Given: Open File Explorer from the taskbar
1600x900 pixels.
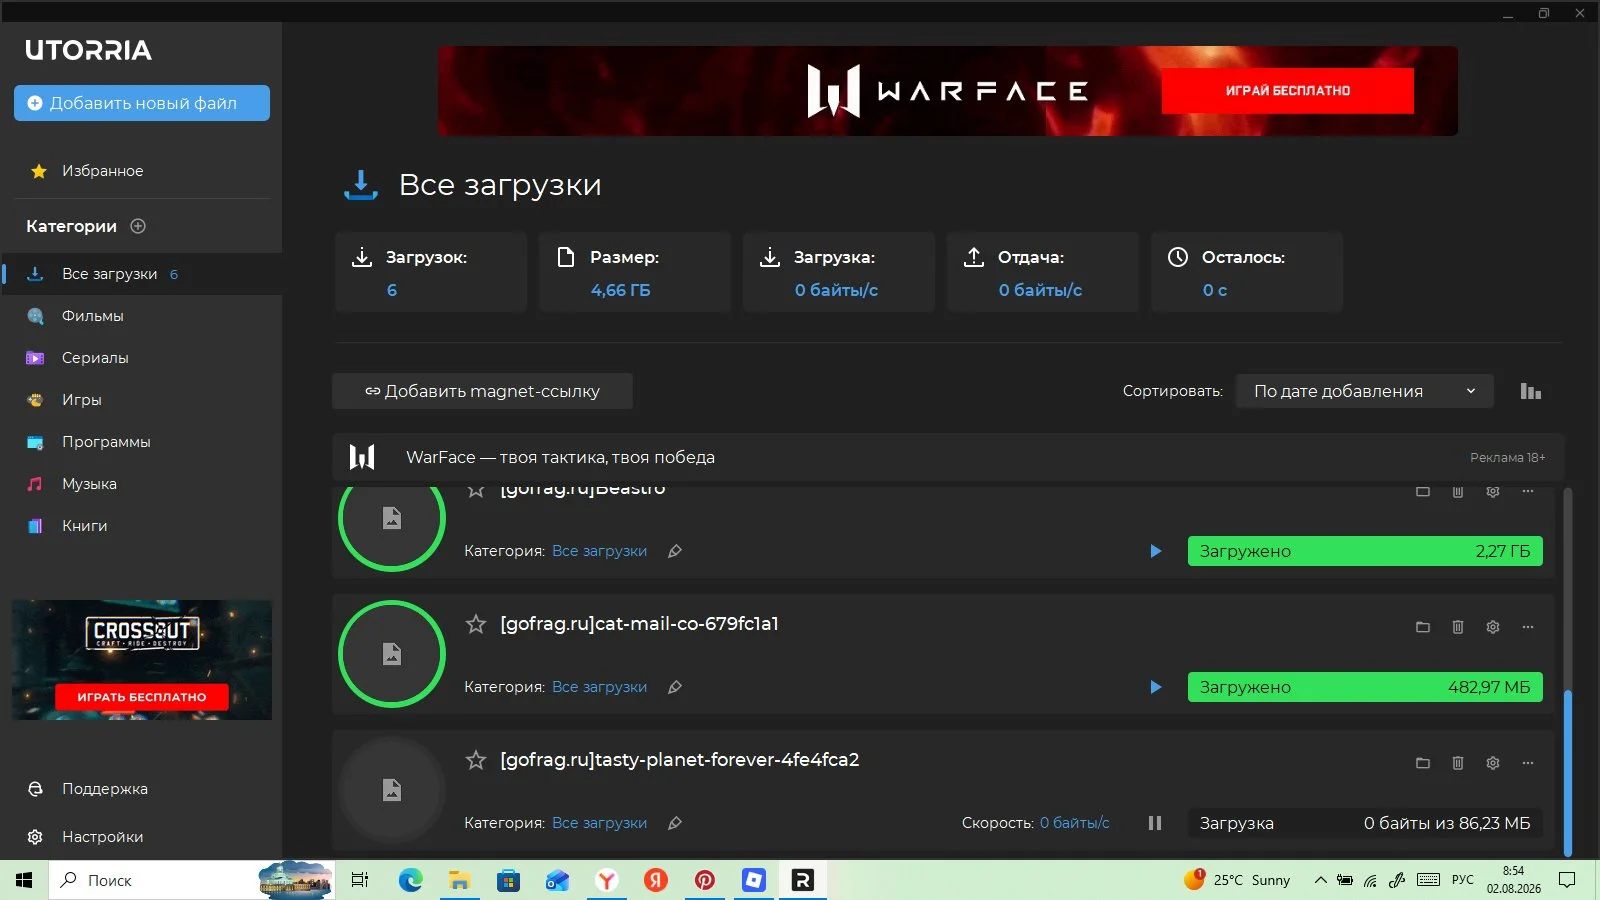Looking at the screenshot, I should [x=459, y=880].
